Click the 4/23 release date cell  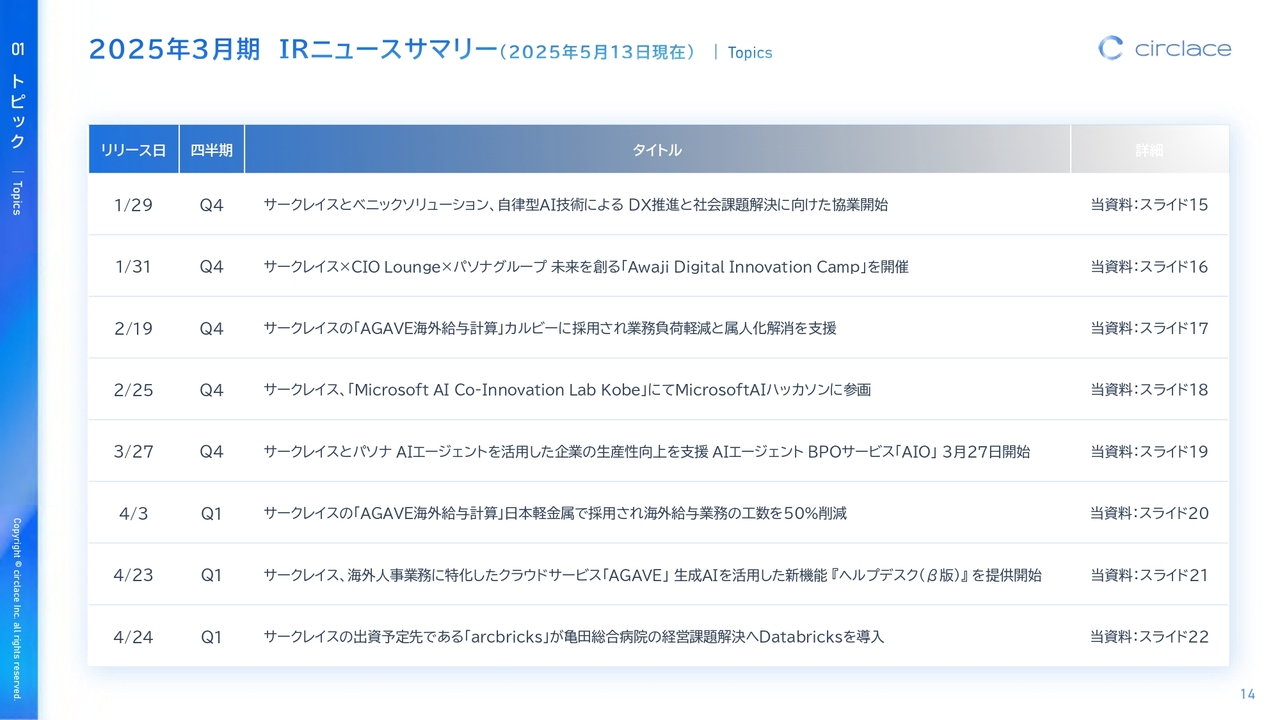coord(133,575)
